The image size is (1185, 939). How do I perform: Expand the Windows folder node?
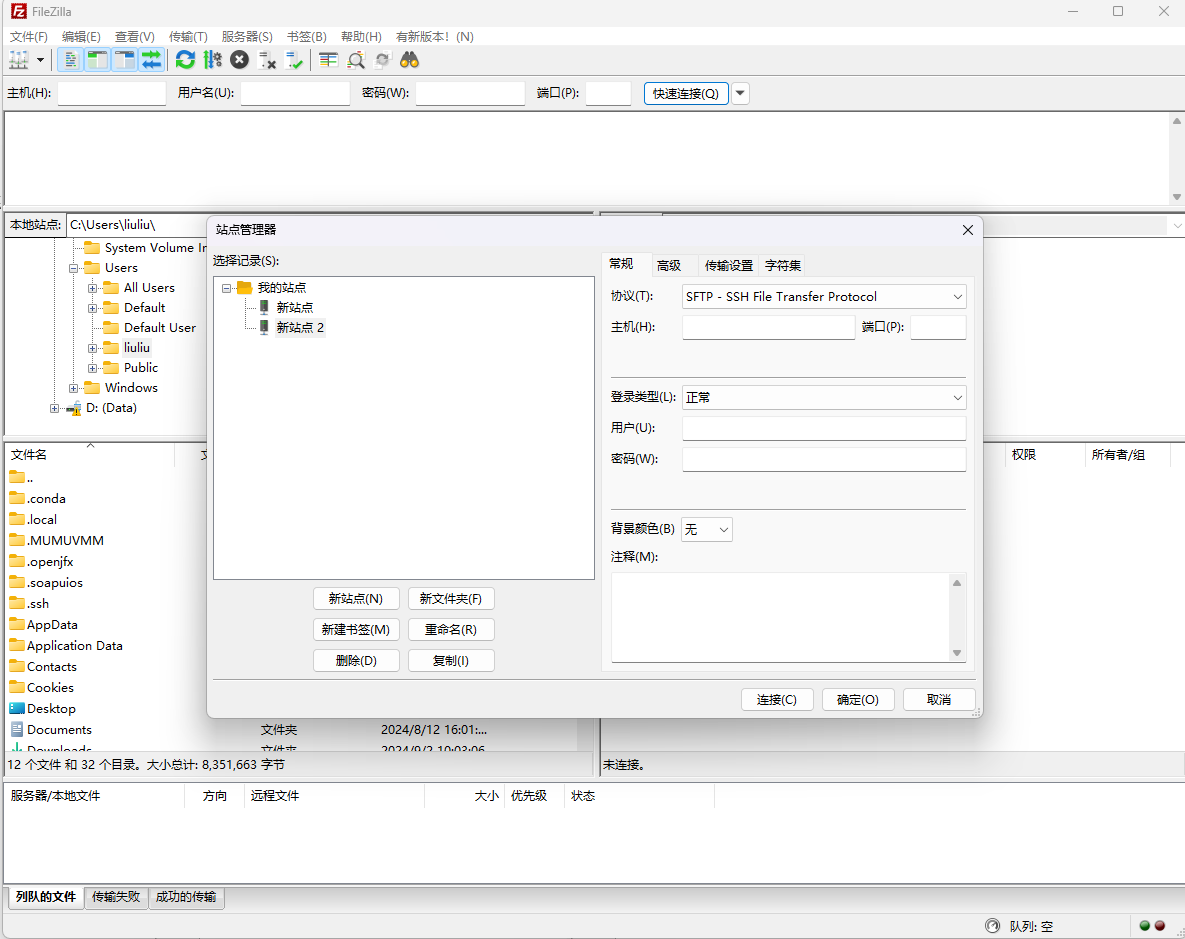(x=73, y=388)
